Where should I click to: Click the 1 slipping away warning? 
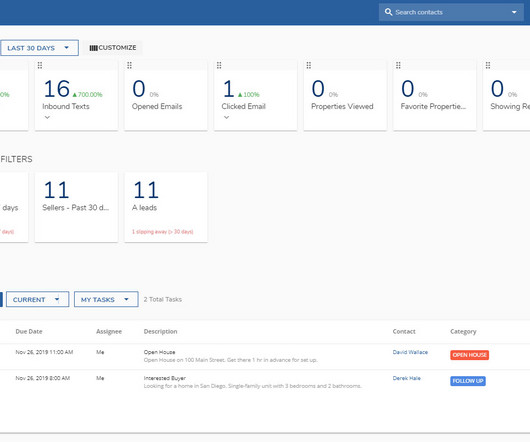point(163,232)
